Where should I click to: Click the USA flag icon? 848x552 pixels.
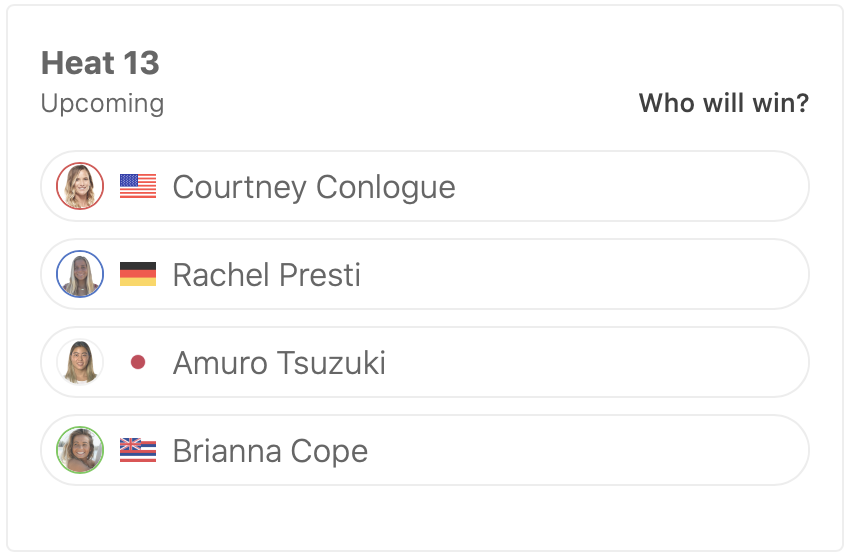tap(138, 186)
